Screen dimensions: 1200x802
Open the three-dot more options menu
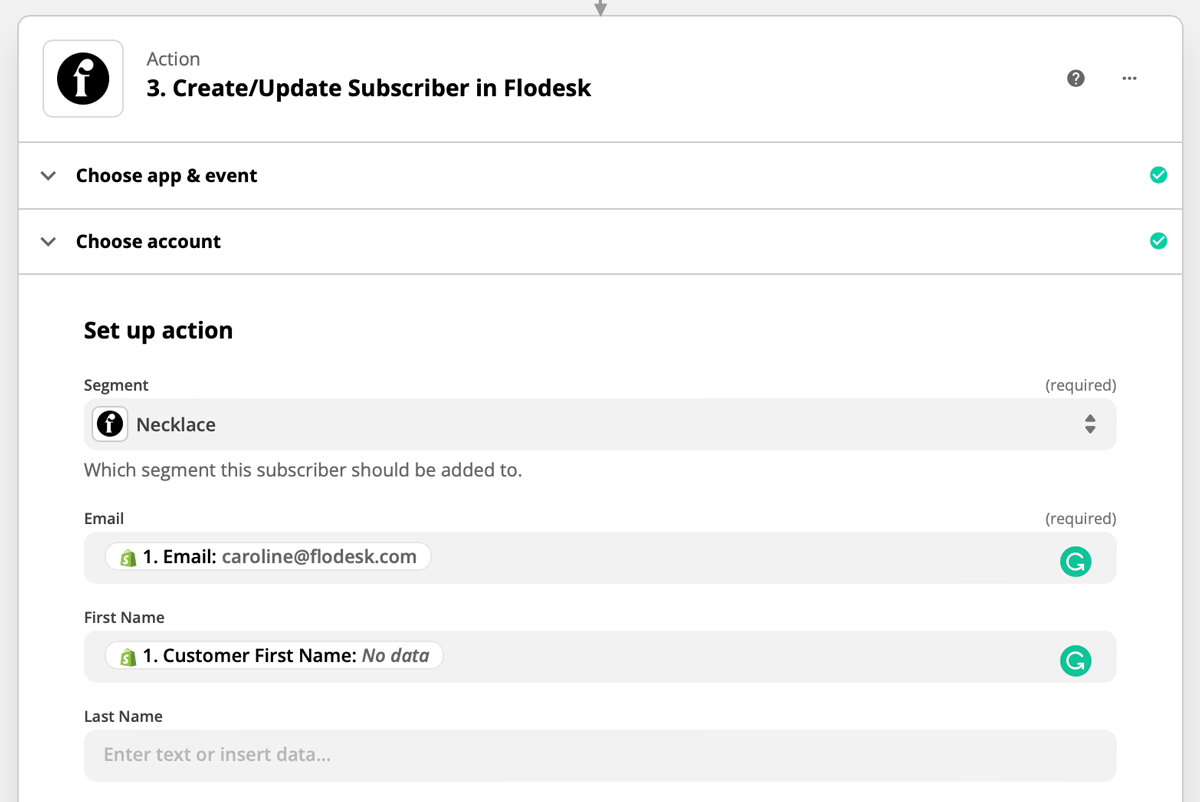(1129, 78)
